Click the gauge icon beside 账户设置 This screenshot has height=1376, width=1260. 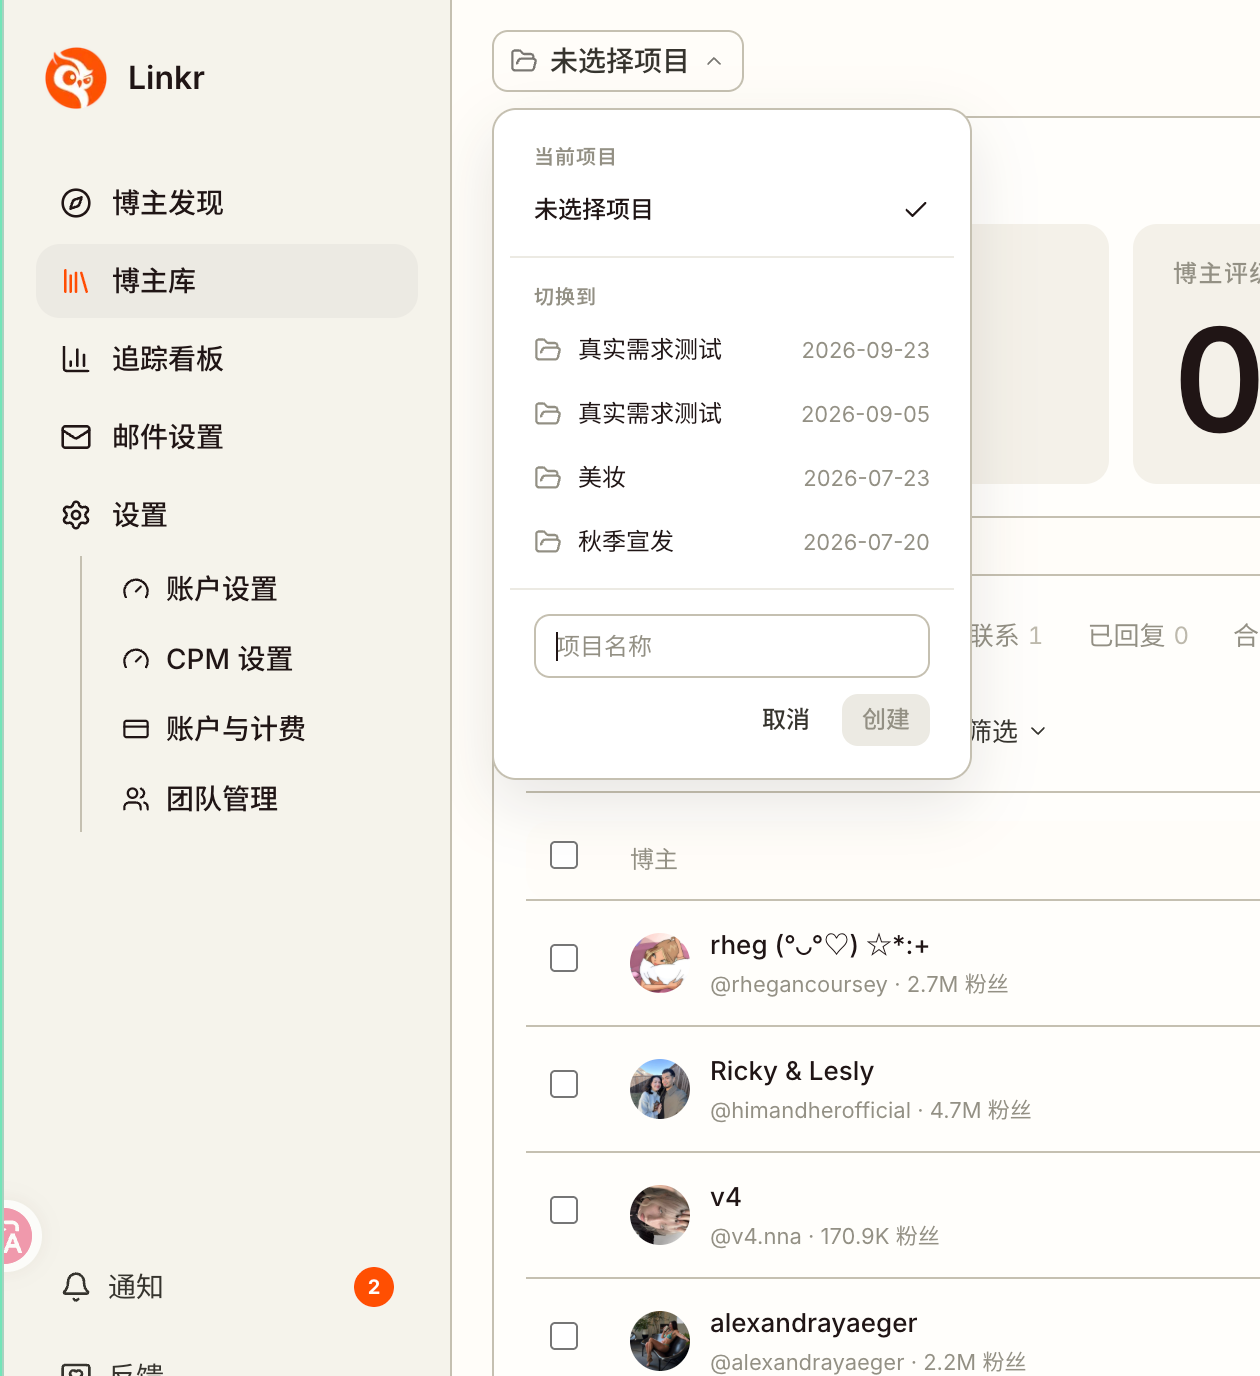tap(136, 589)
